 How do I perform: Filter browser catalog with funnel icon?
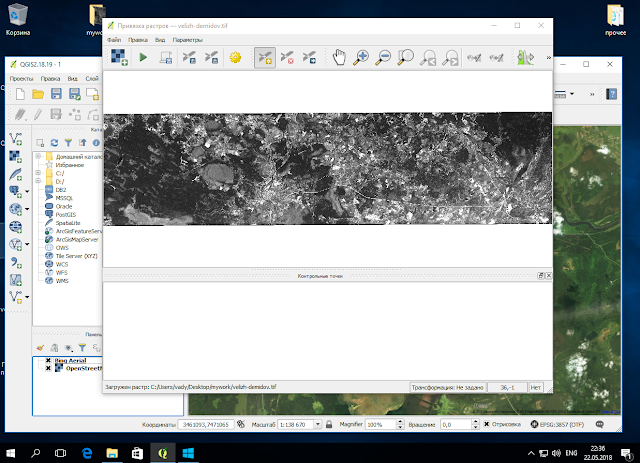(68, 142)
